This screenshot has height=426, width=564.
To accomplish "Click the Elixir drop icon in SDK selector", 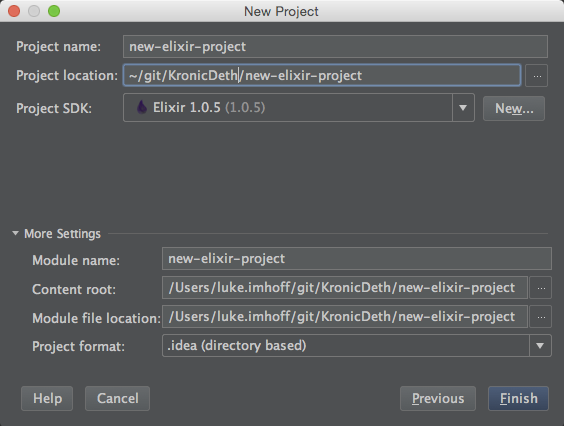I will click(142, 107).
